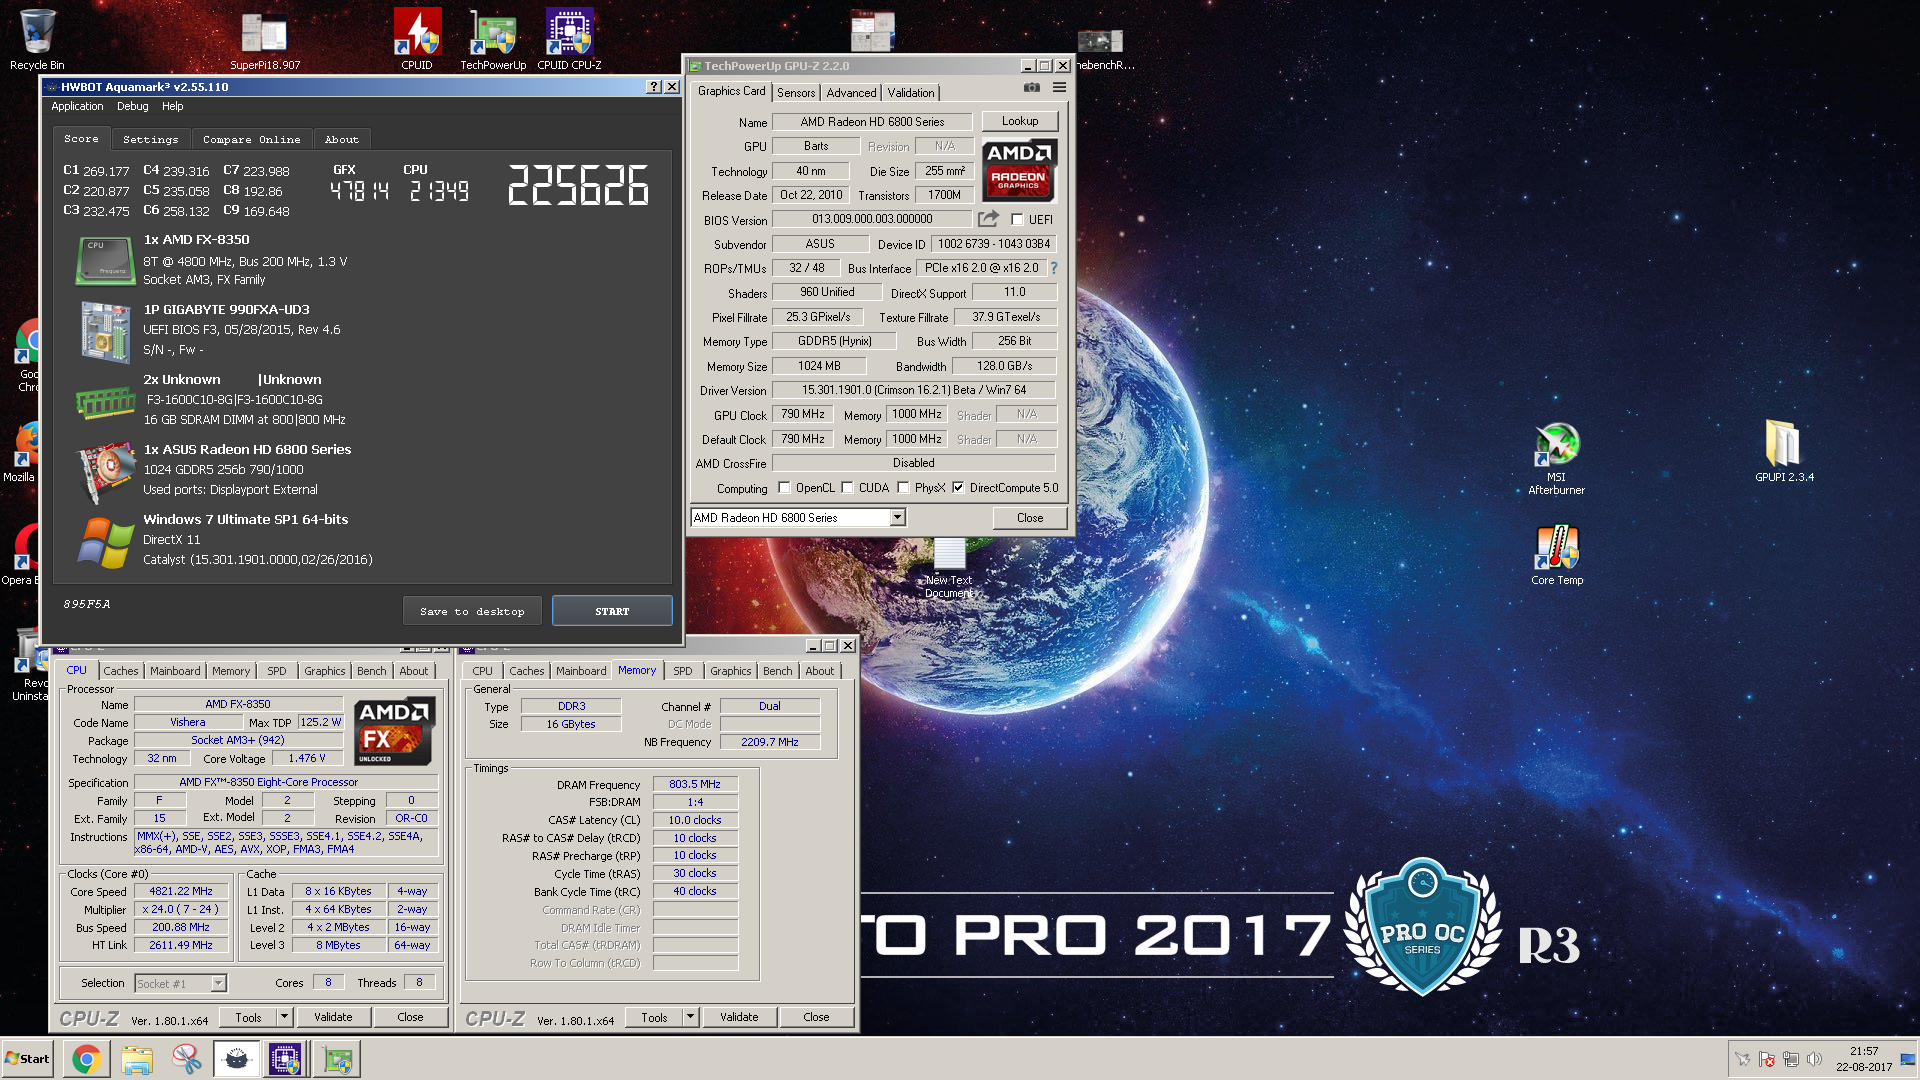Click the Tools button in left CPU-Z

click(x=248, y=1017)
